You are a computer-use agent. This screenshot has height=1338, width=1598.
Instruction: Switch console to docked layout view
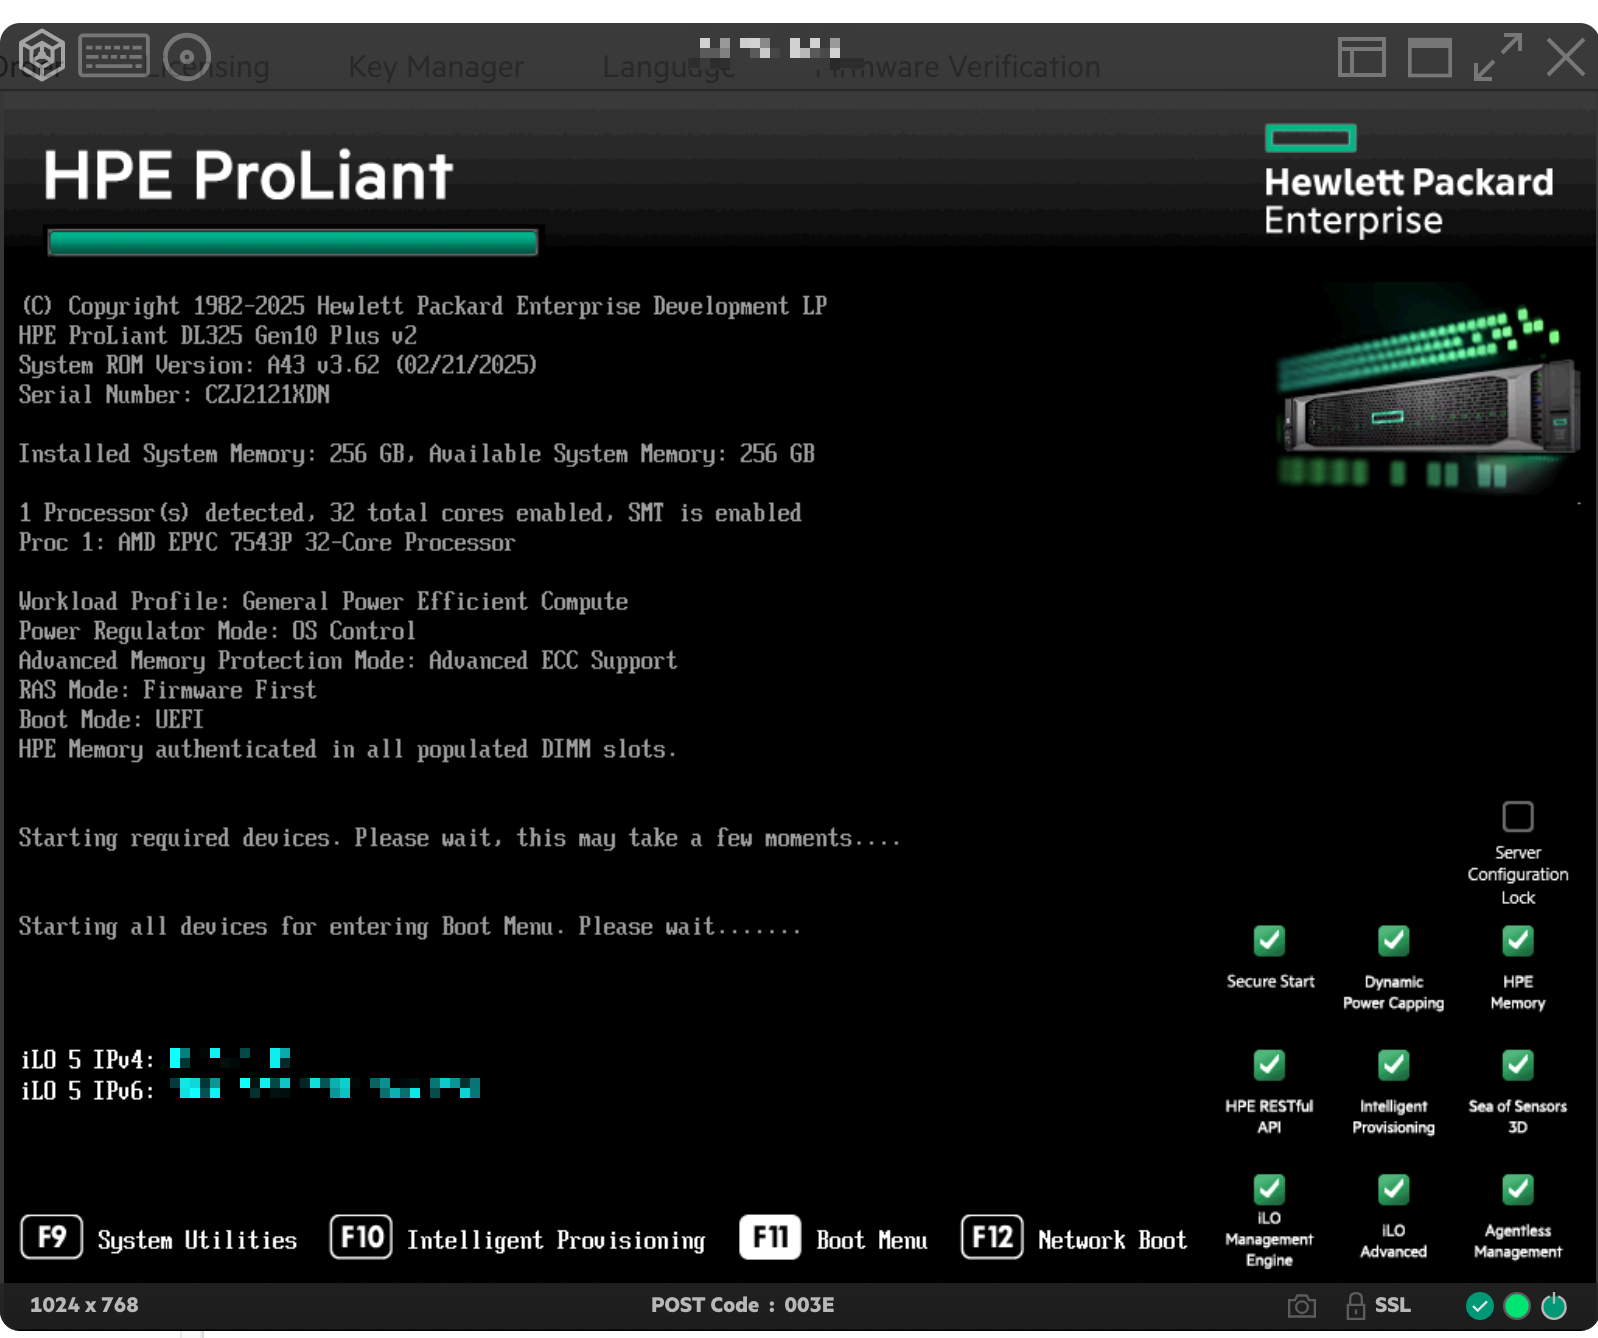click(1361, 57)
